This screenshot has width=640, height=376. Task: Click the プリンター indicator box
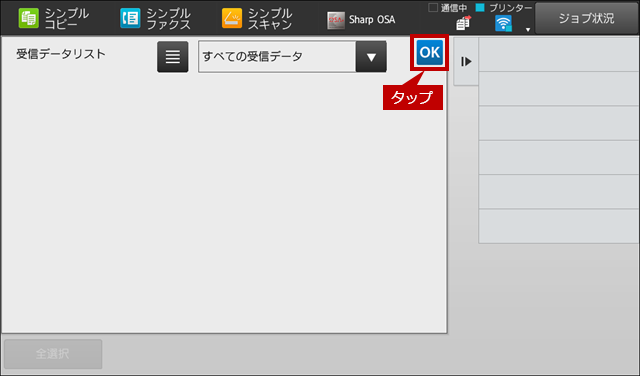pos(480,7)
